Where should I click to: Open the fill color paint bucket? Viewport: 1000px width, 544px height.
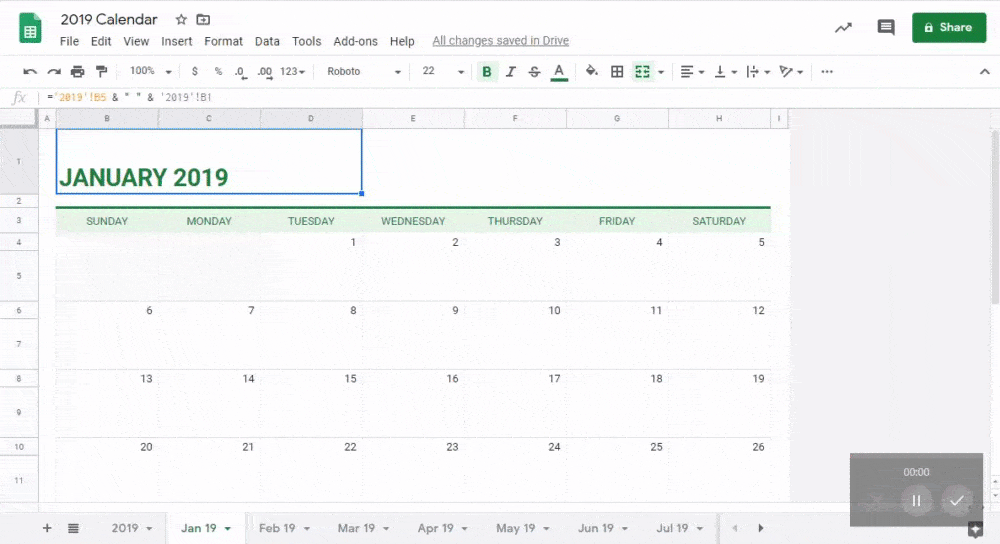pyautogui.click(x=591, y=72)
